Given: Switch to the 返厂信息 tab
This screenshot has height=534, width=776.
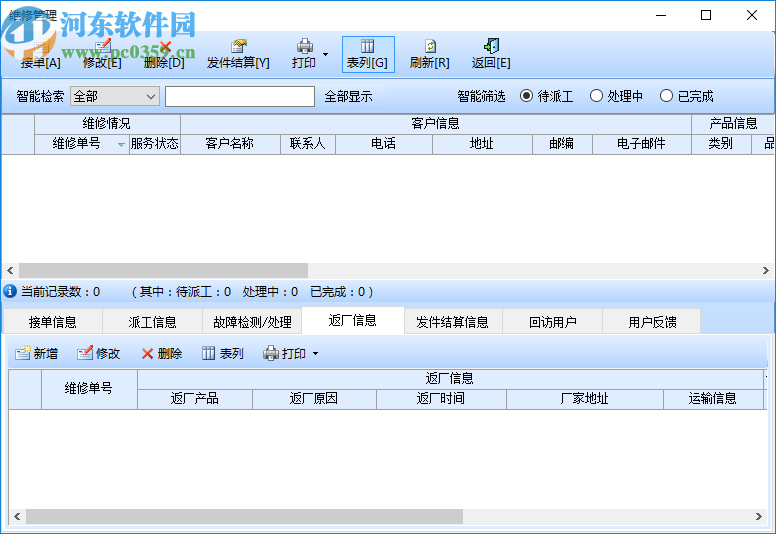Looking at the screenshot, I should coord(353,321).
